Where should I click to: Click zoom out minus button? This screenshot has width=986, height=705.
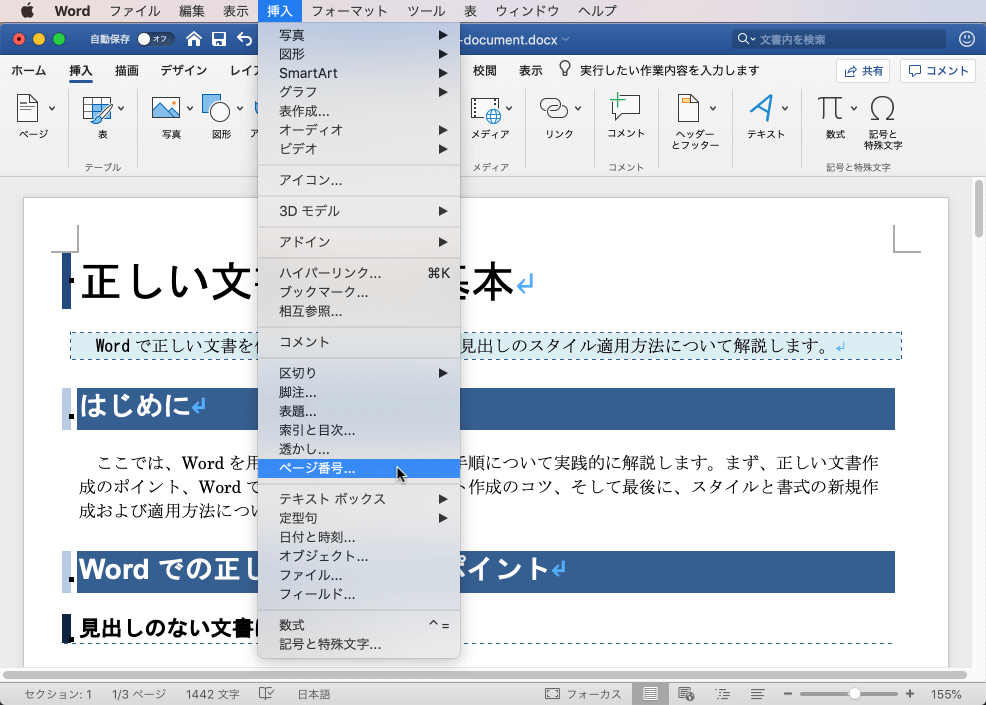click(x=788, y=694)
